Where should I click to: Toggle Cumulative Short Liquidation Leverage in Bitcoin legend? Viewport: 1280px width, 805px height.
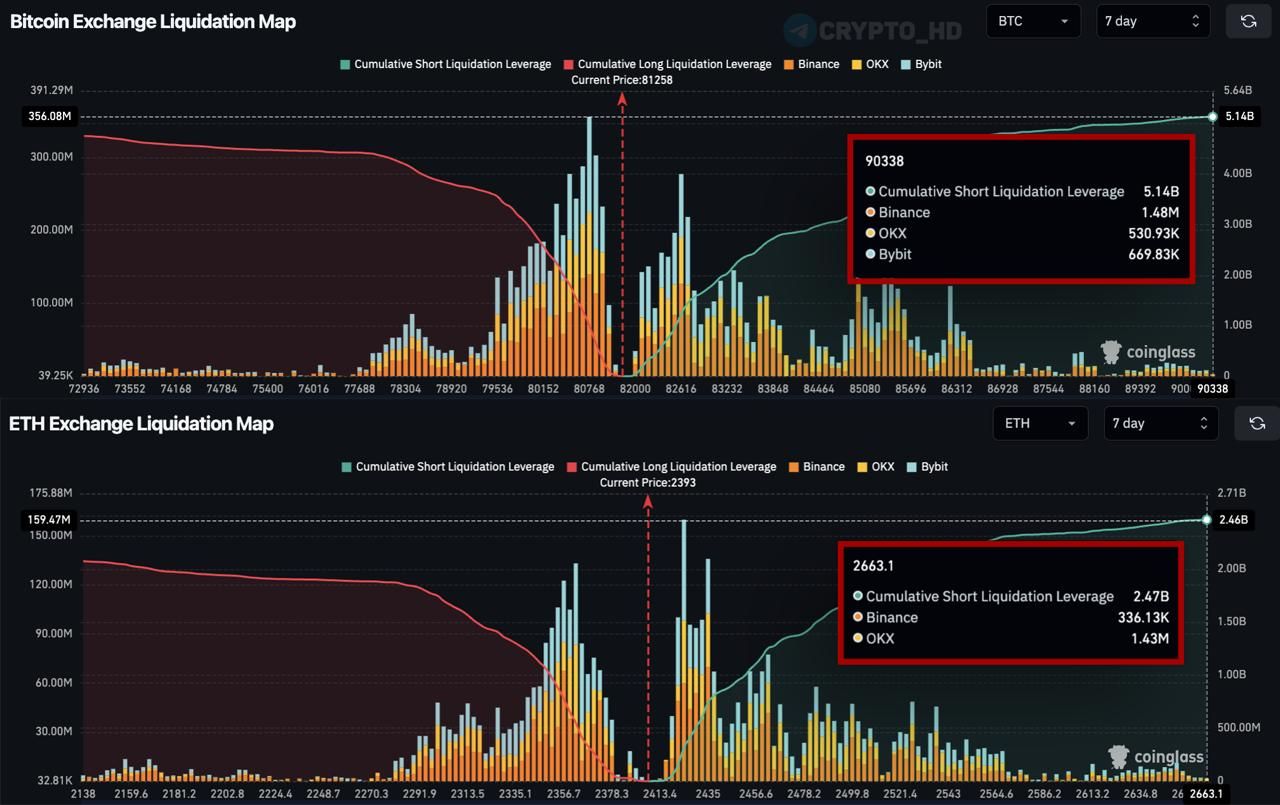445,64
